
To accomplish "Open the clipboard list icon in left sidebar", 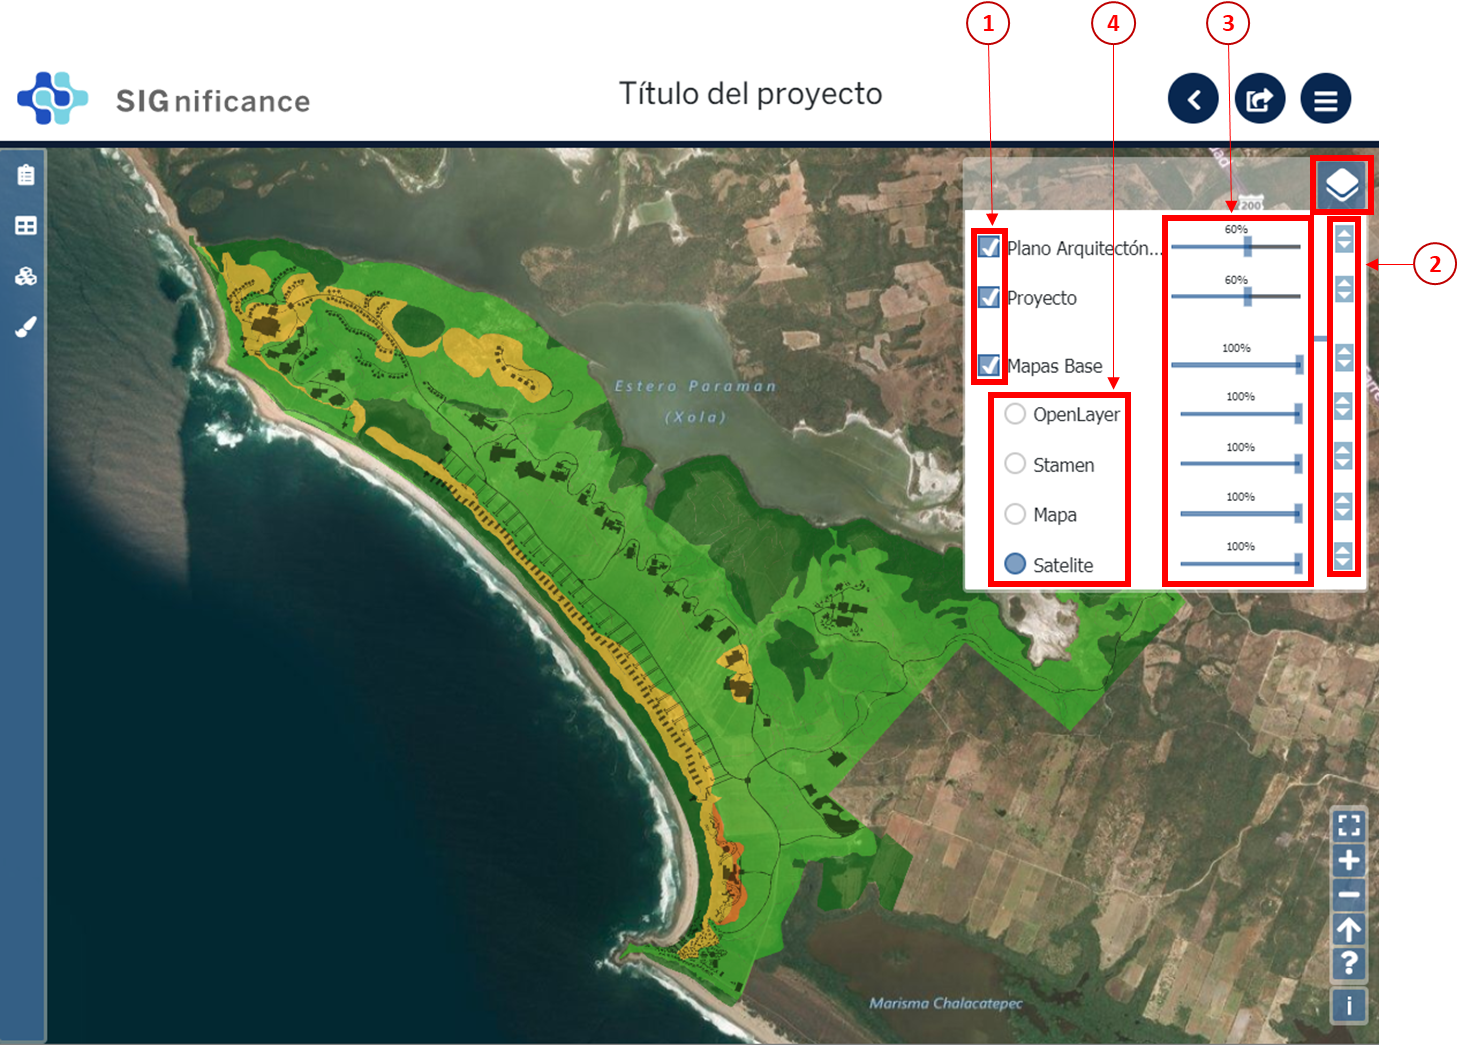I will click(26, 175).
